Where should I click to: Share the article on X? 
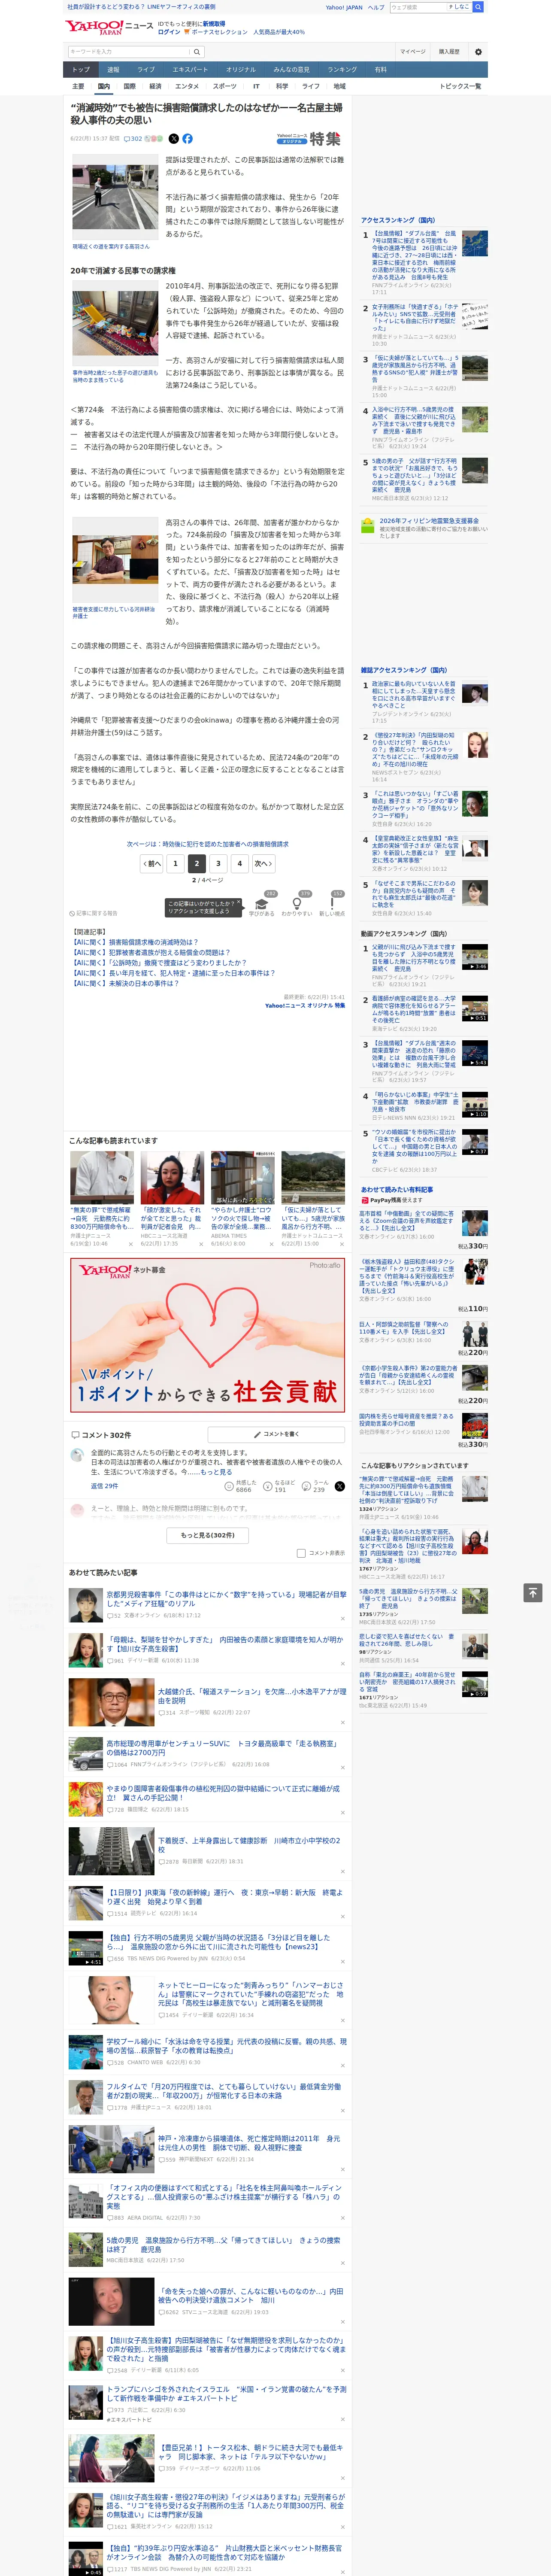(174, 139)
